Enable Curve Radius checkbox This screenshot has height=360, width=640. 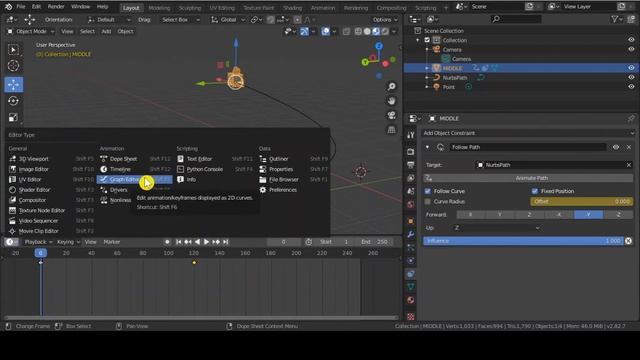pyautogui.click(x=428, y=202)
